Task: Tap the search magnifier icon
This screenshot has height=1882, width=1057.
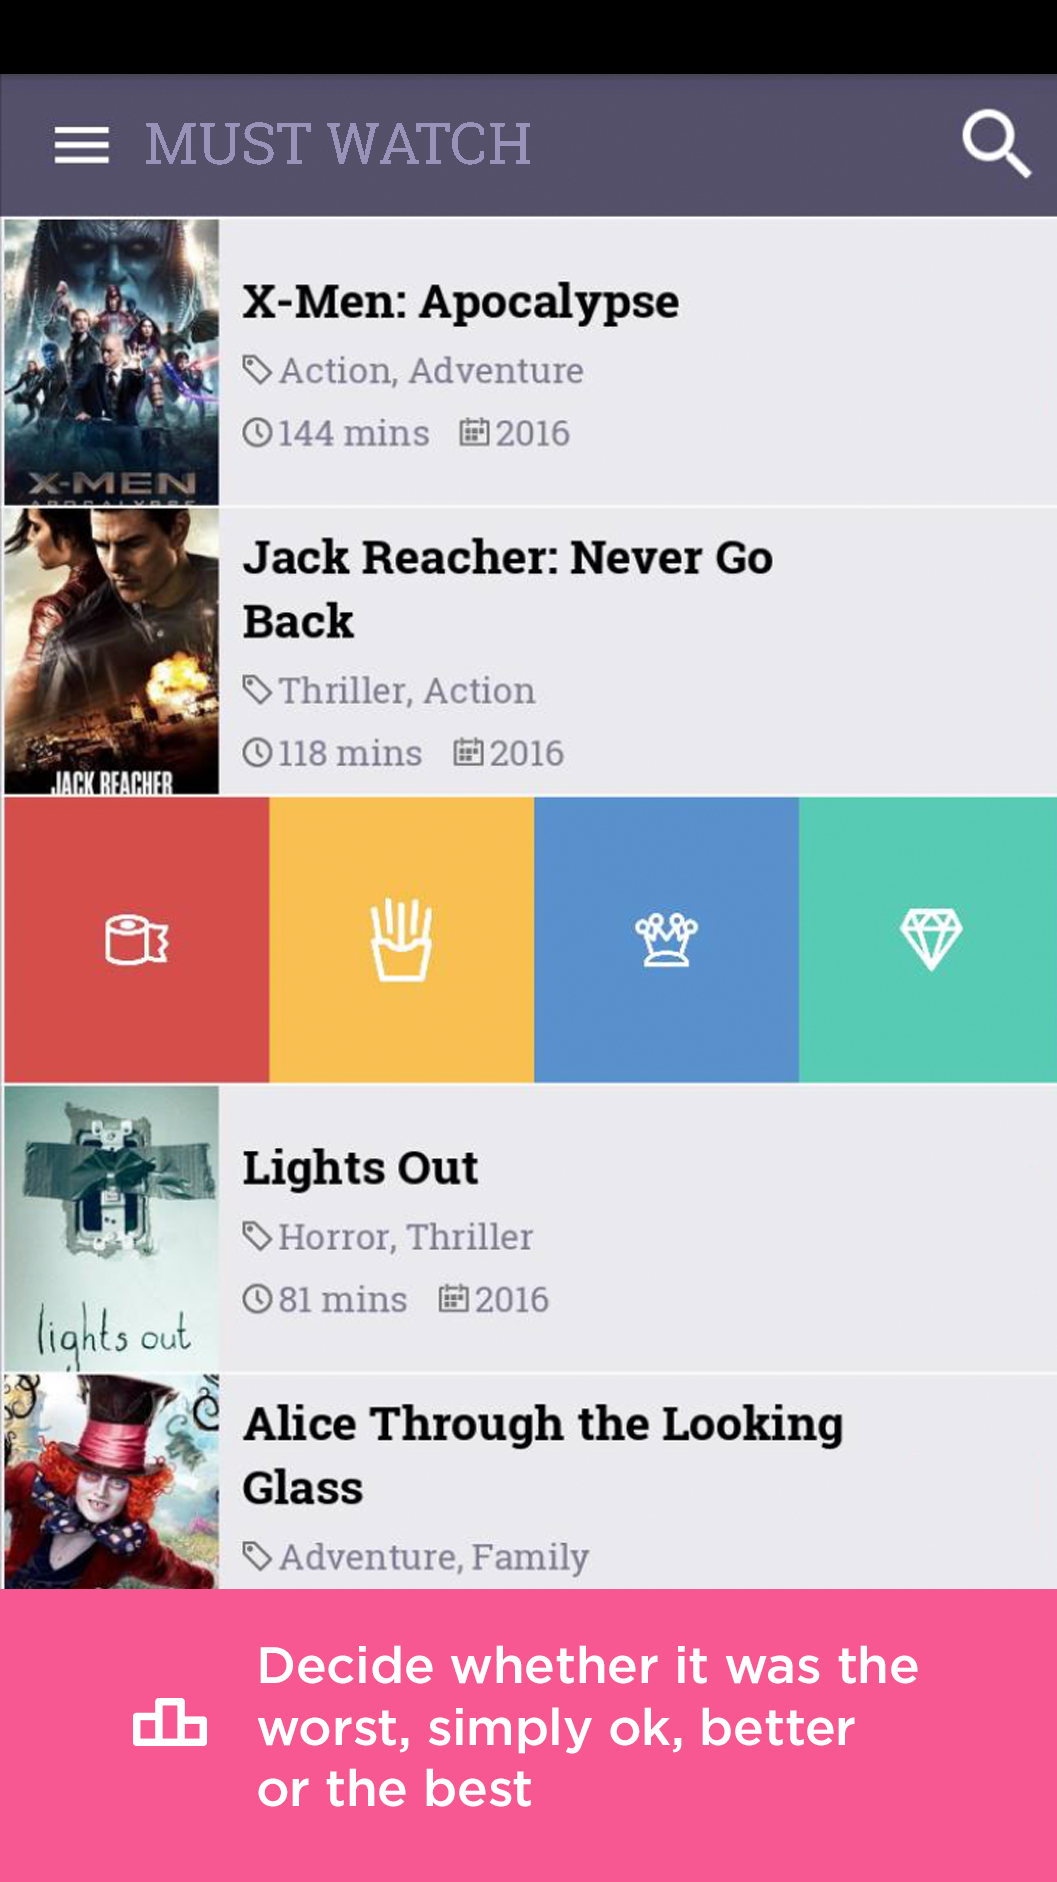Action: click(996, 144)
